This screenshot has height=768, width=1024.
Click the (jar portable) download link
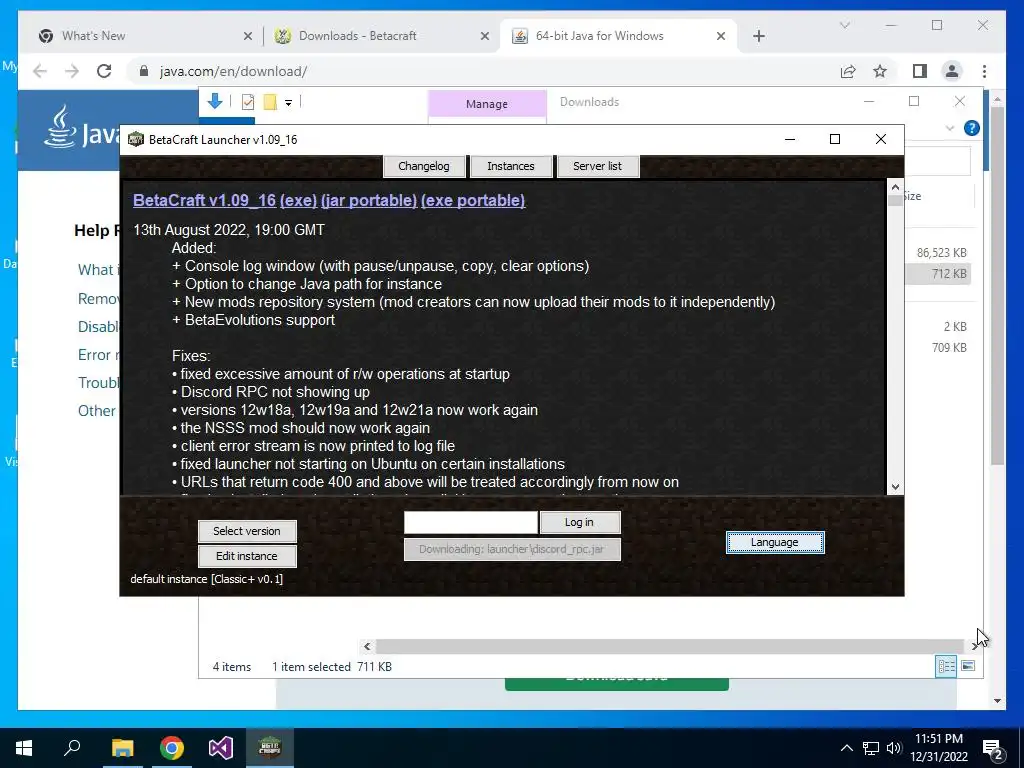coord(369,200)
